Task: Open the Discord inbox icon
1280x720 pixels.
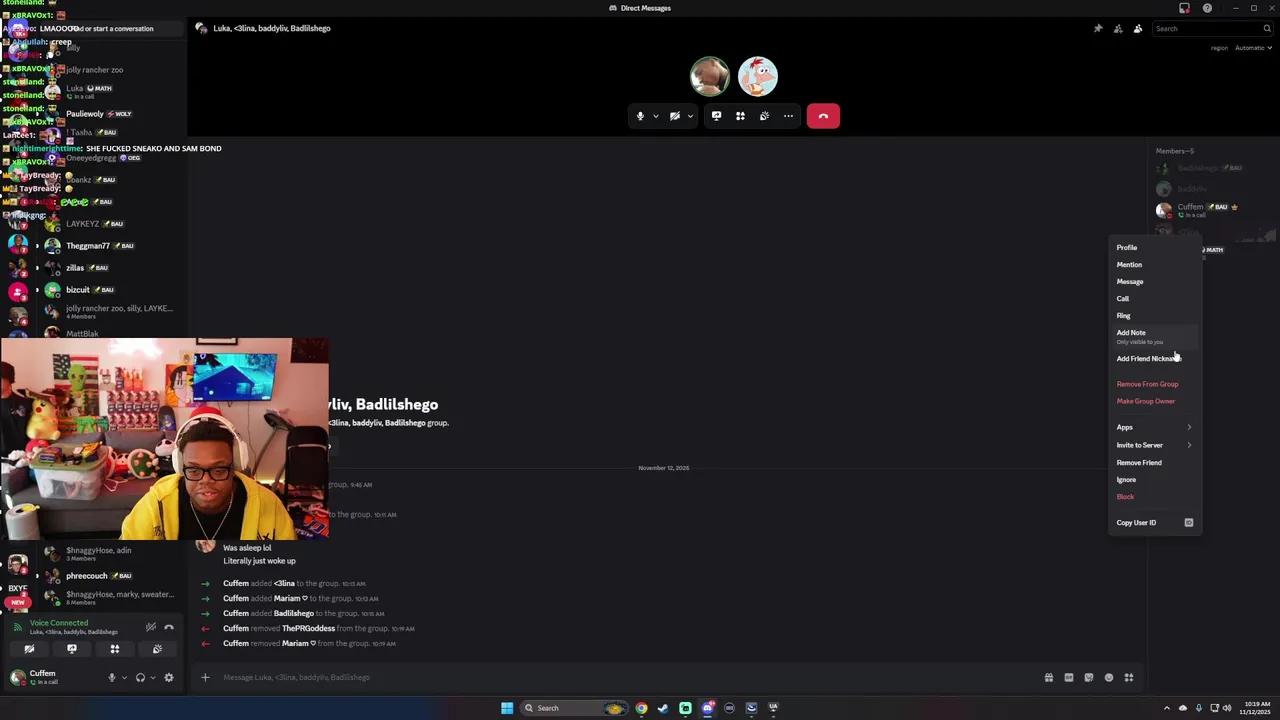Action: pyautogui.click(x=1184, y=8)
